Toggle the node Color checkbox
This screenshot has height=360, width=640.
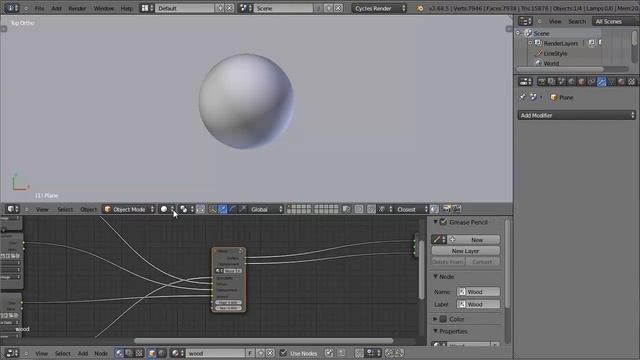(443, 319)
